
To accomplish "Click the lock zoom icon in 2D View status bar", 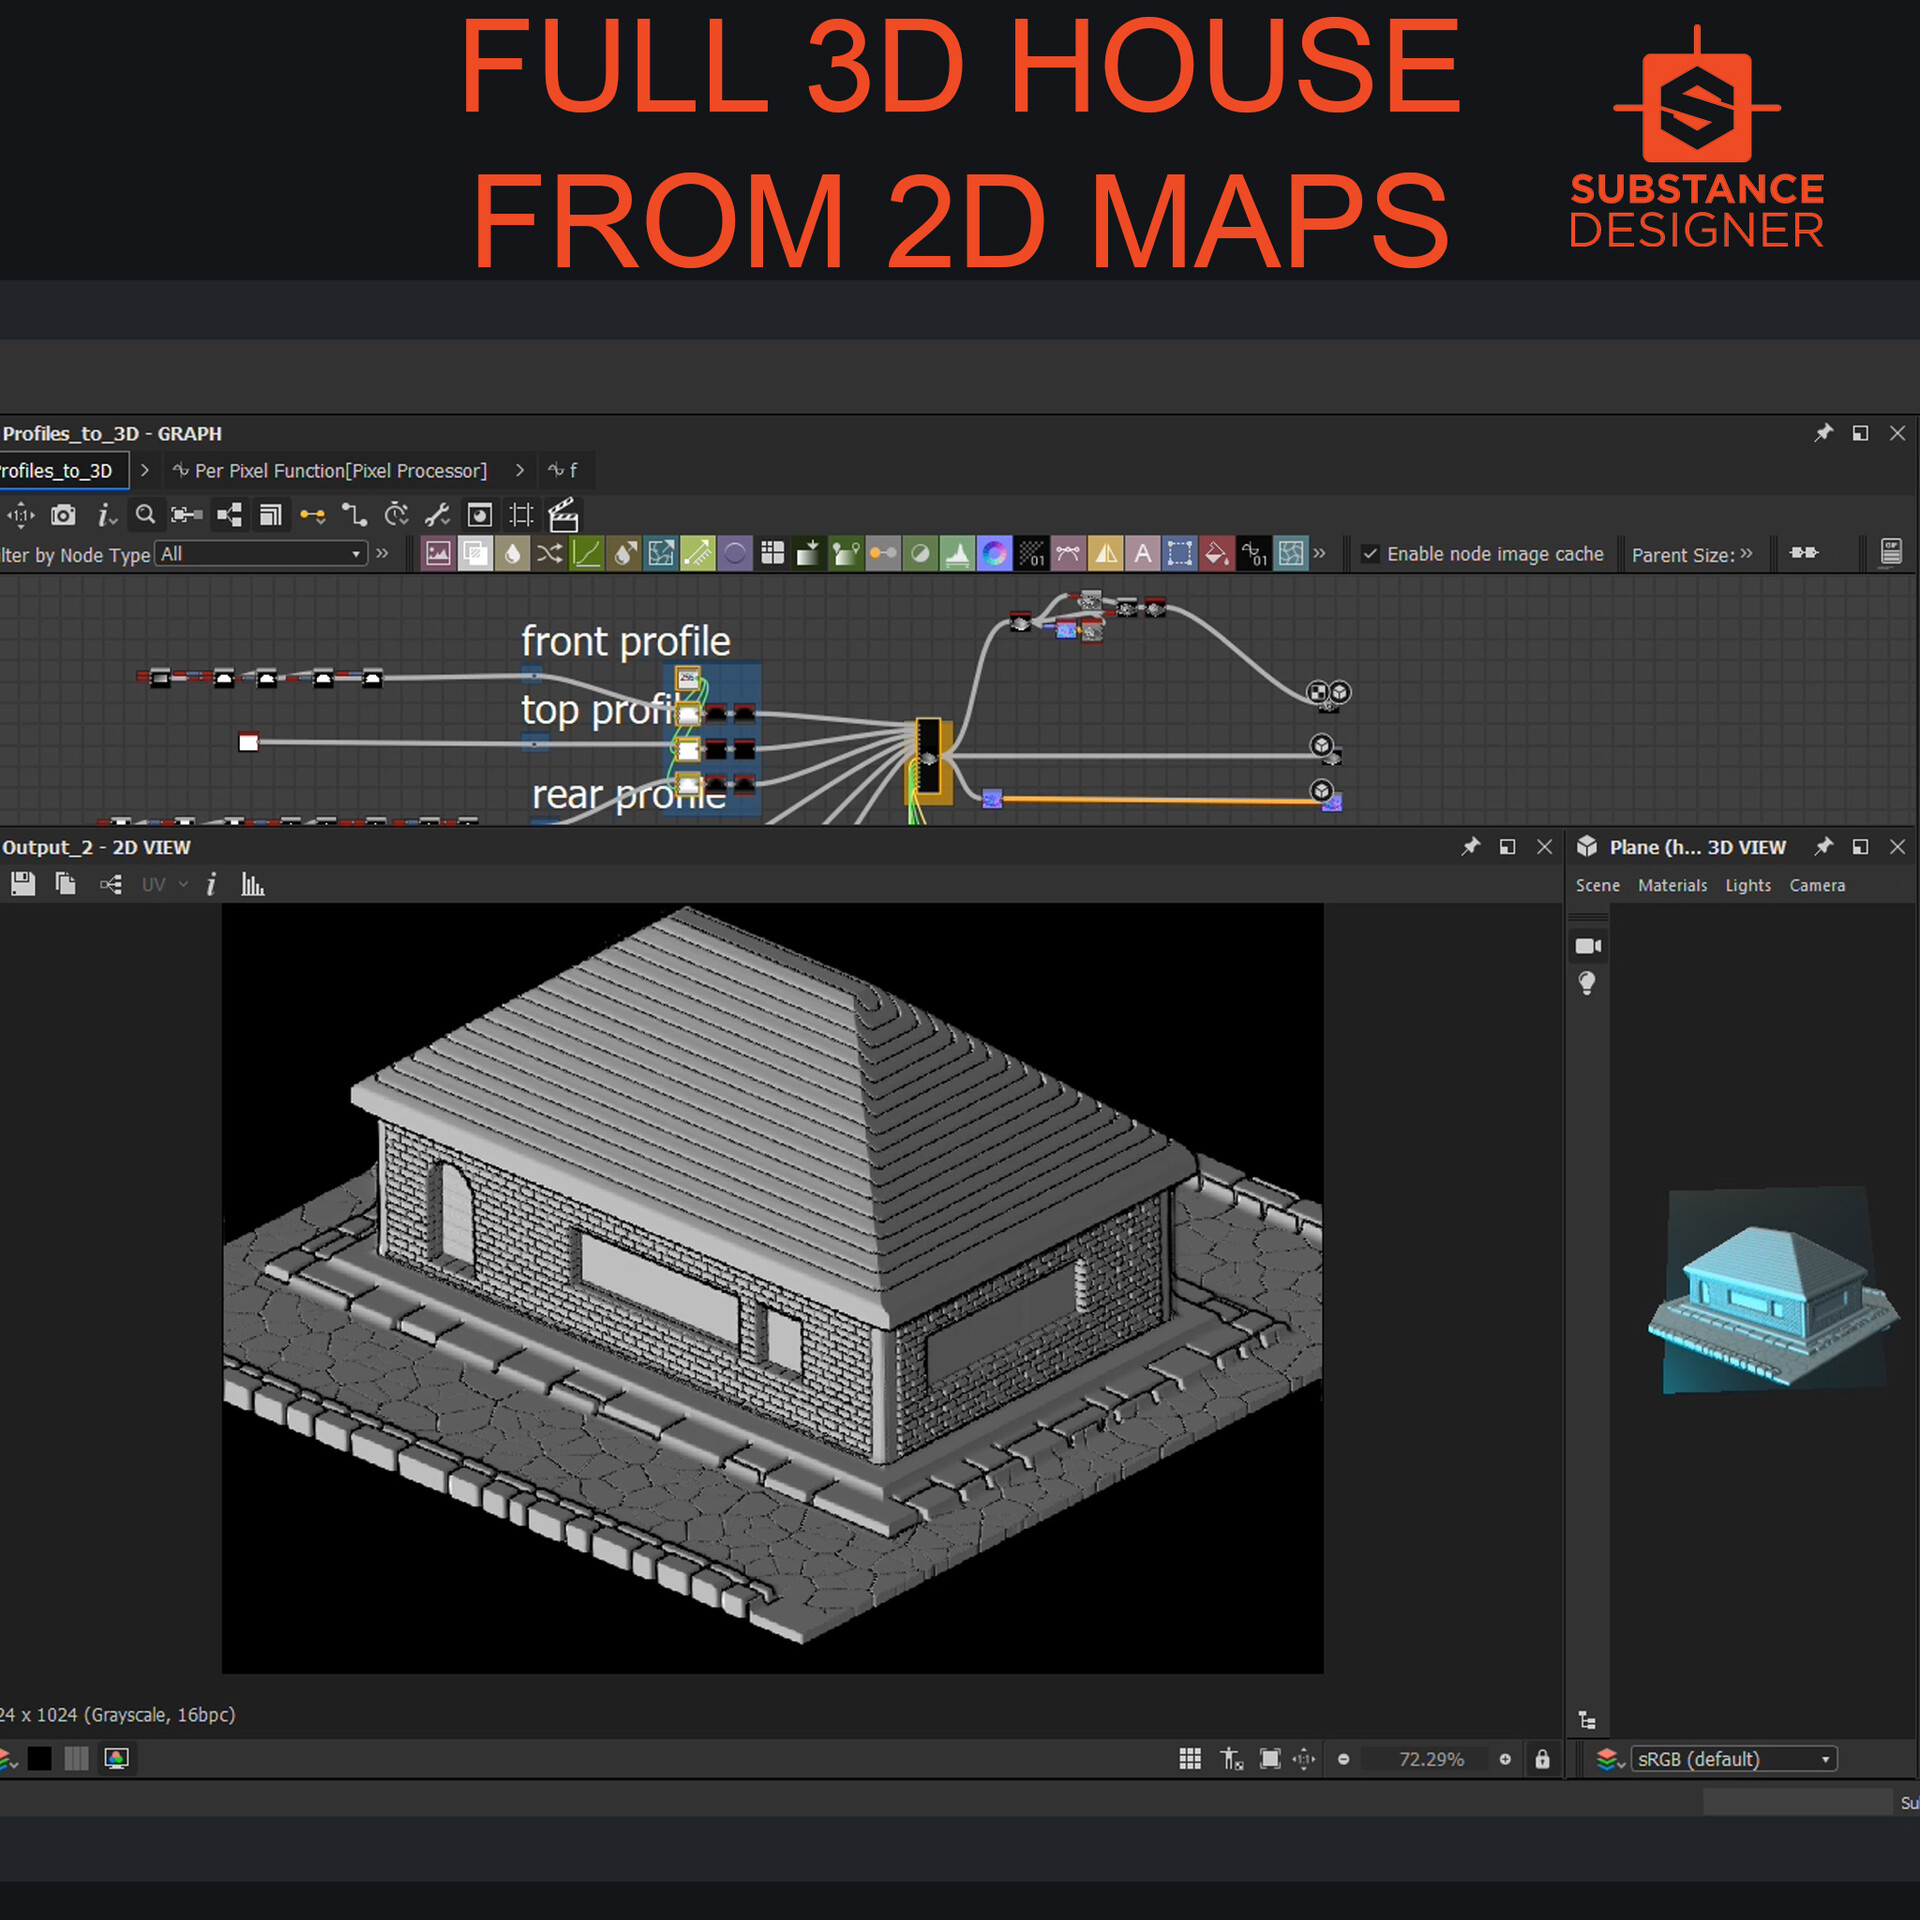I will pos(1543,1759).
